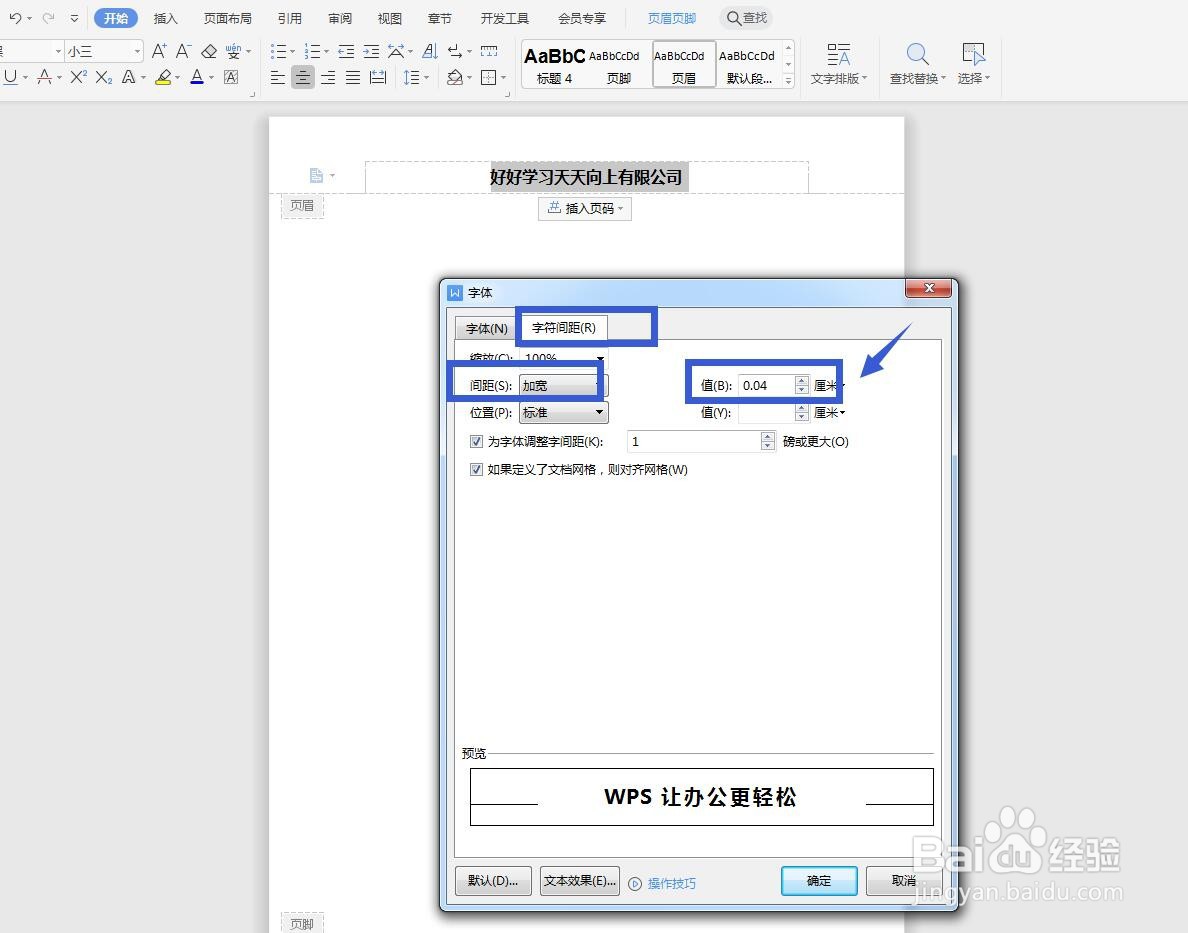Toggle underline formatting in the toolbar
The image size is (1188, 933).
point(11,77)
